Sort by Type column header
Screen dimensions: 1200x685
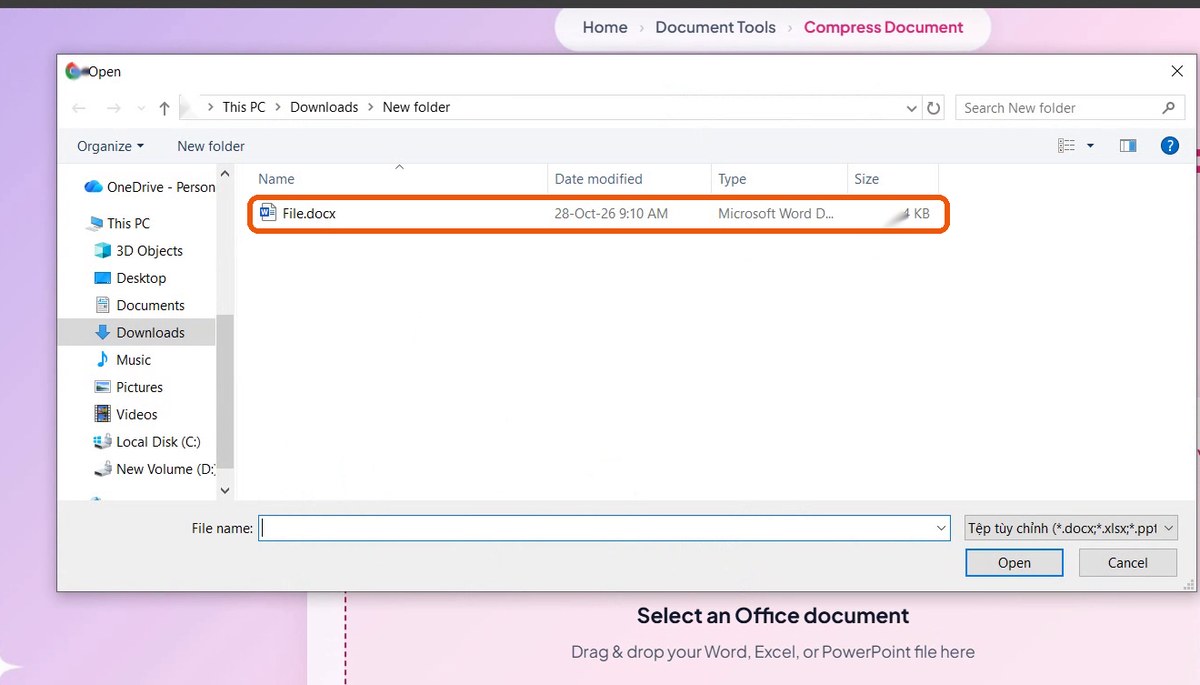click(x=732, y=179)
